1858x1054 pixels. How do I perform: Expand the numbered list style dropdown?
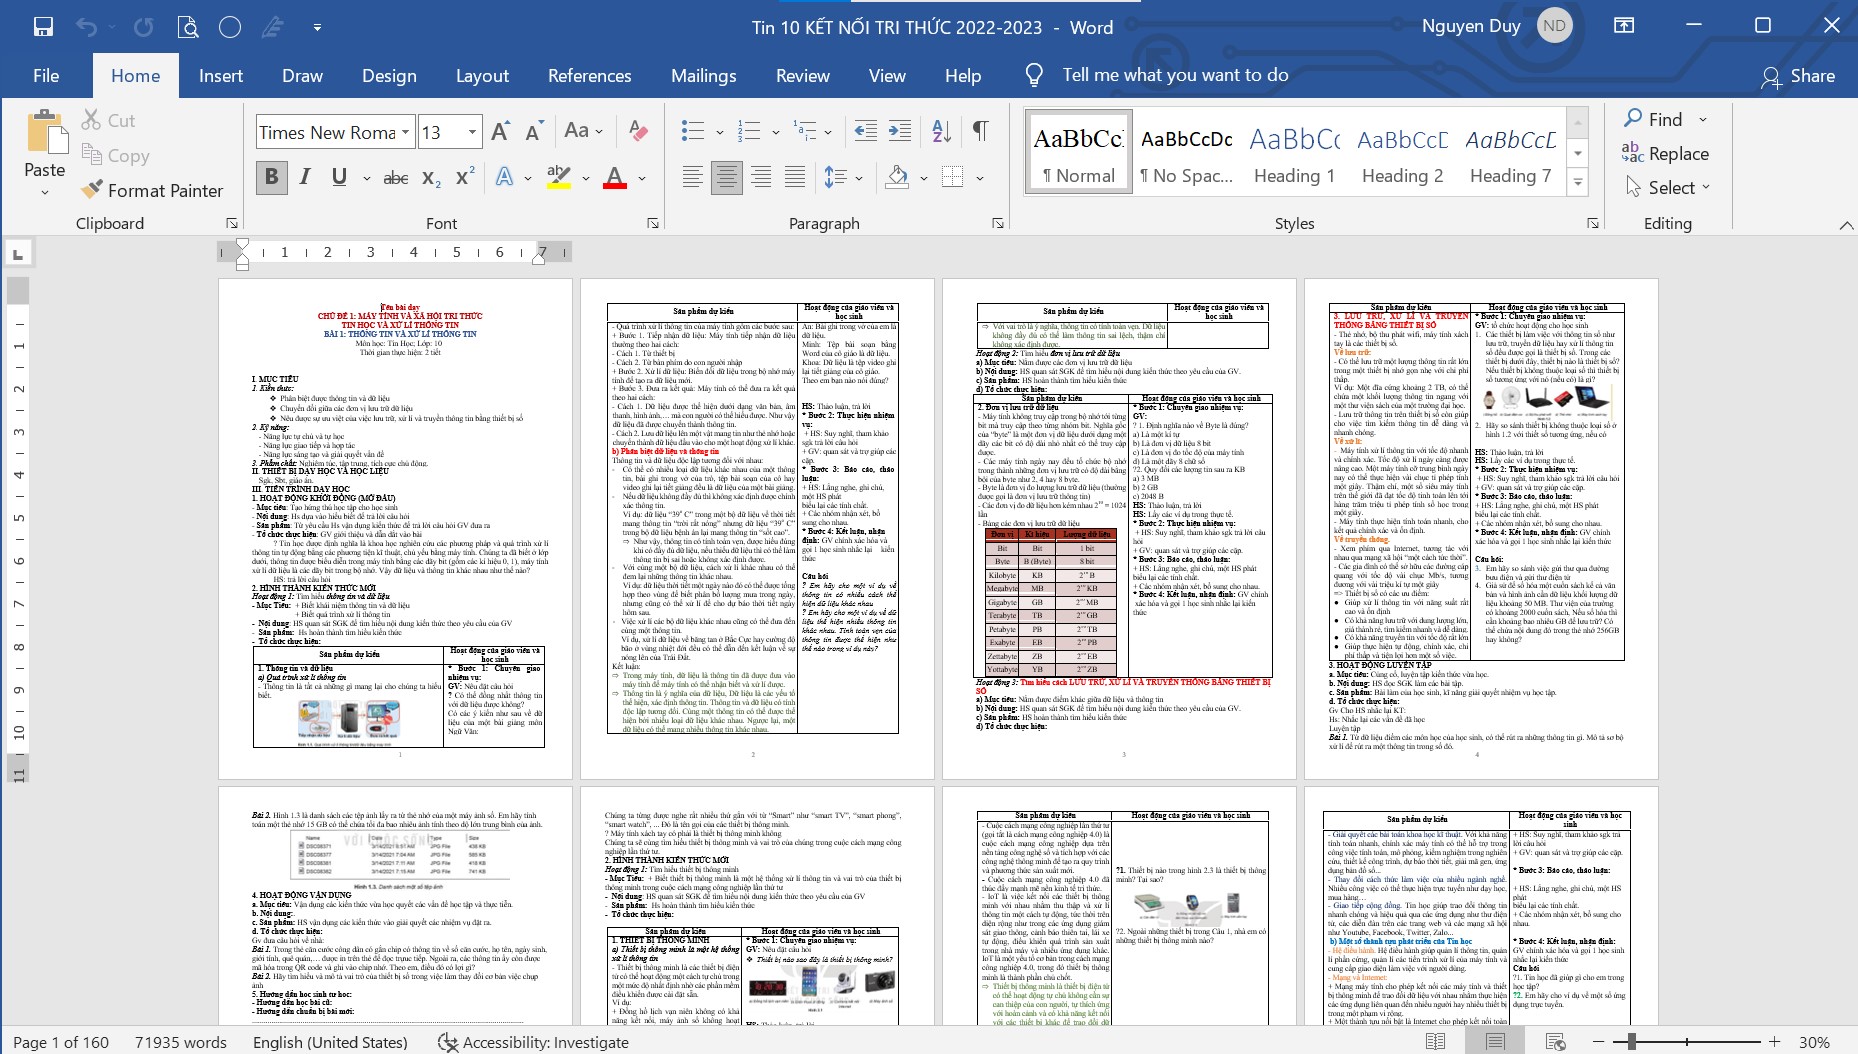click(775, 131)
